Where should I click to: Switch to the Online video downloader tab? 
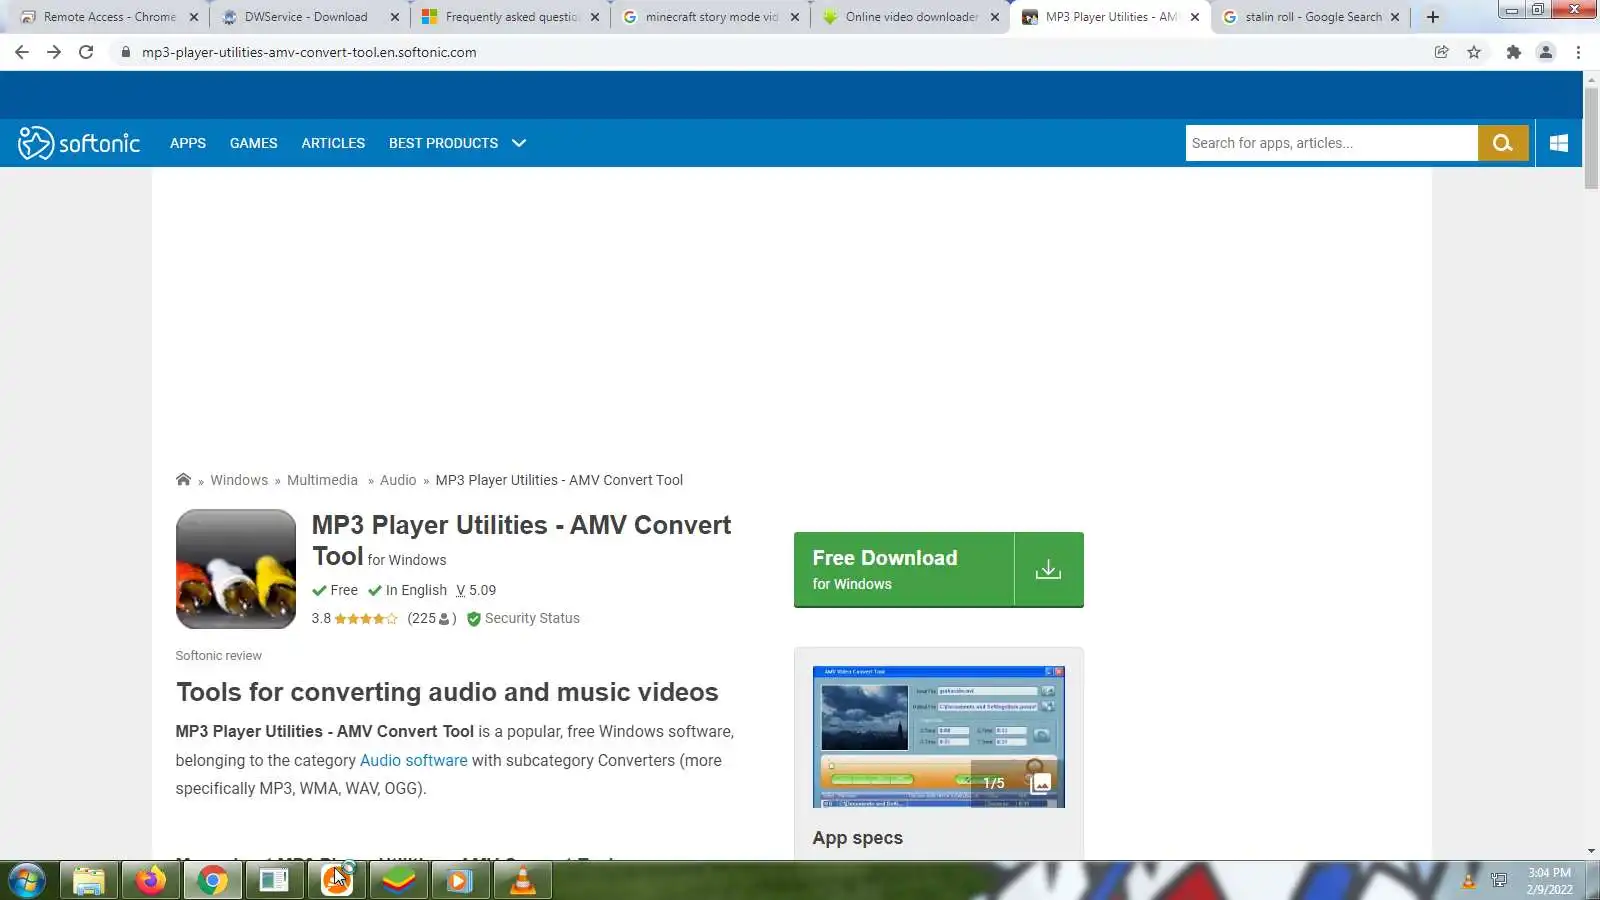(910, 17)
